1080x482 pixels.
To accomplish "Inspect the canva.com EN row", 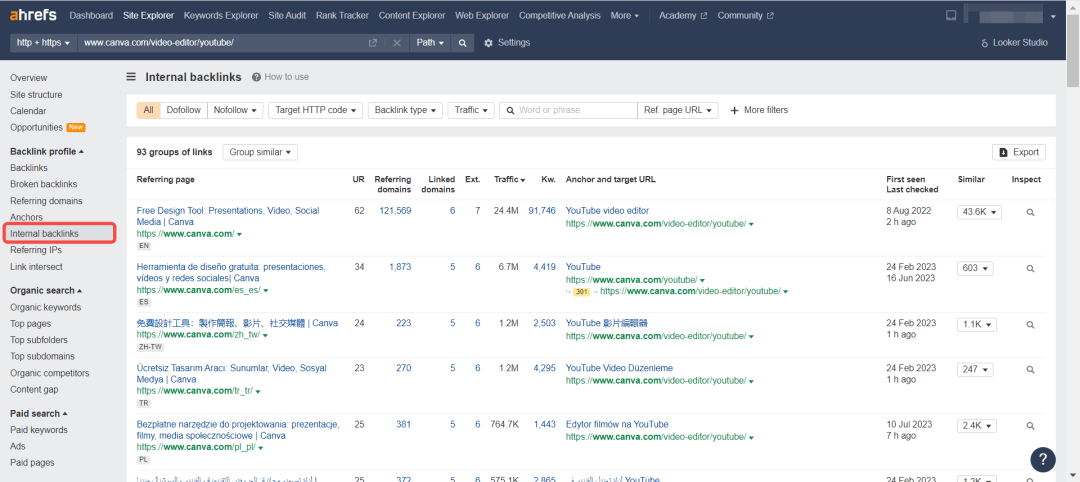I will click(1030, 213).
